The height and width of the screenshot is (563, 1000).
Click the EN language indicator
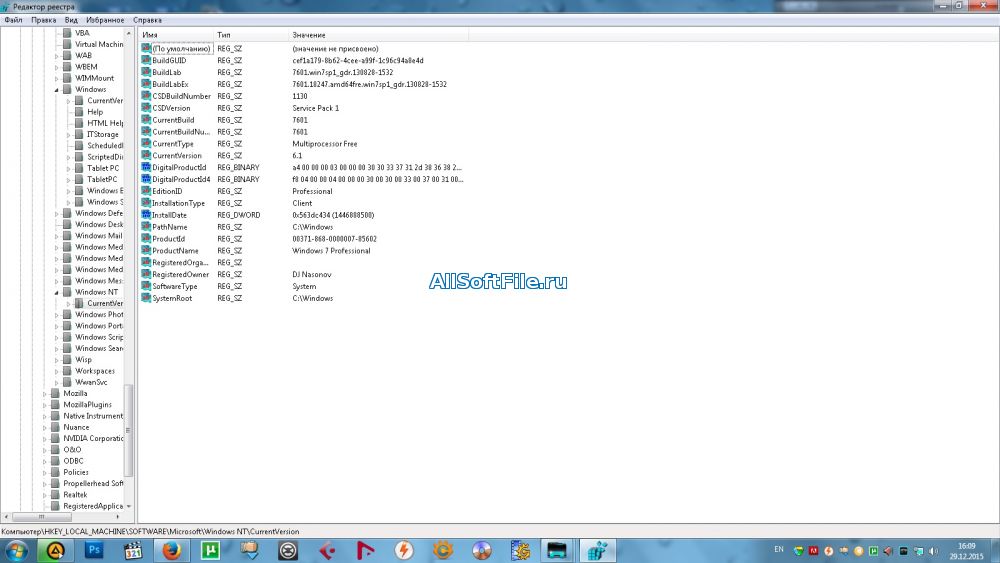pos(779,550)
